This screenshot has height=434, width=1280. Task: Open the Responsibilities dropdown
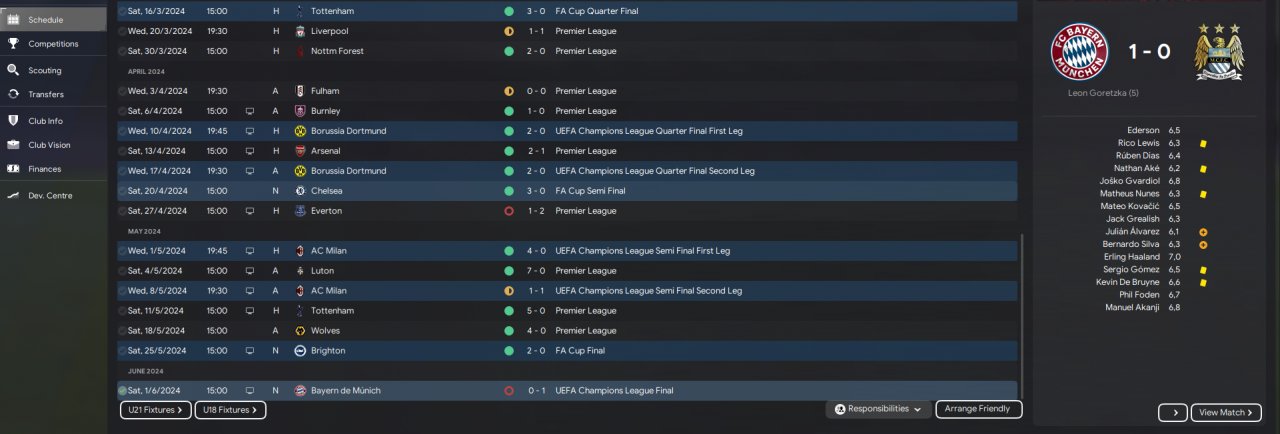click(878, 409)
